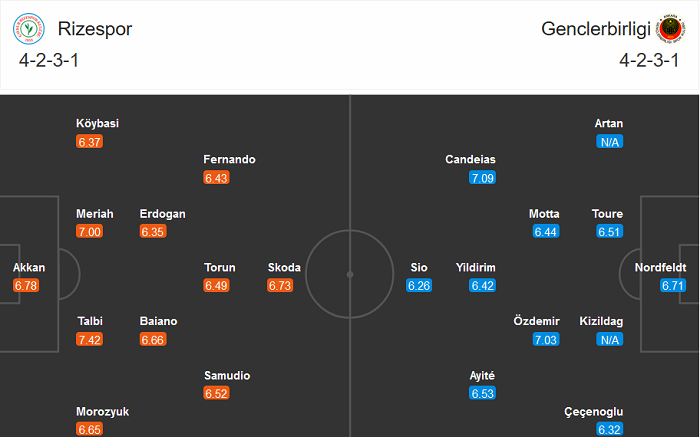Click player name Skoda
Viewport: 700px width, 437px height.
click(284, 267)
